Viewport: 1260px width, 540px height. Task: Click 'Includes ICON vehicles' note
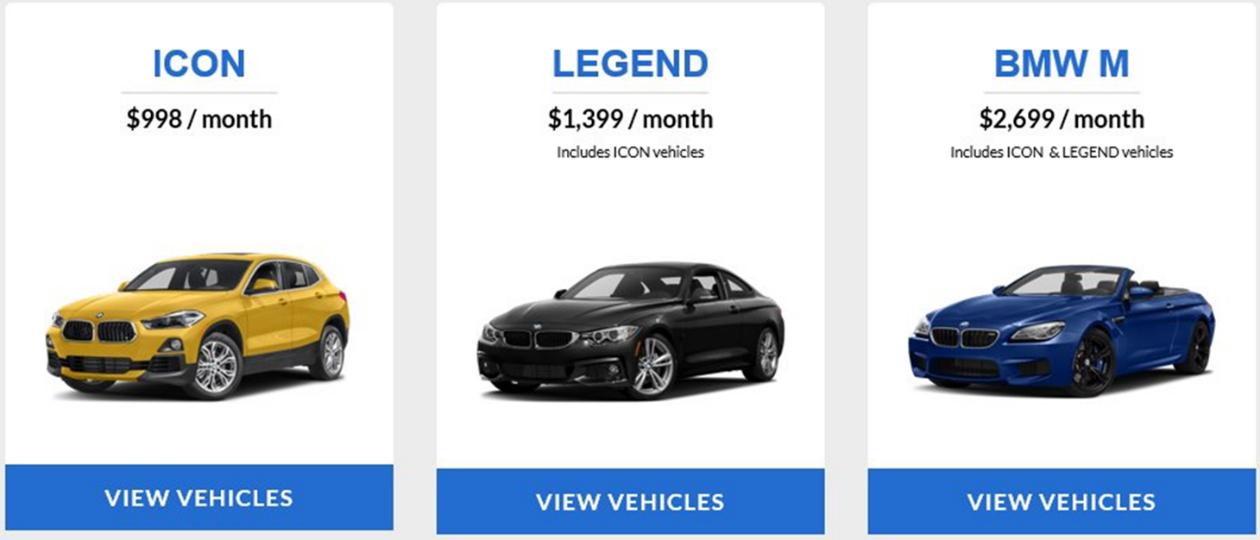pyautogui.click(x=630, y=152)
